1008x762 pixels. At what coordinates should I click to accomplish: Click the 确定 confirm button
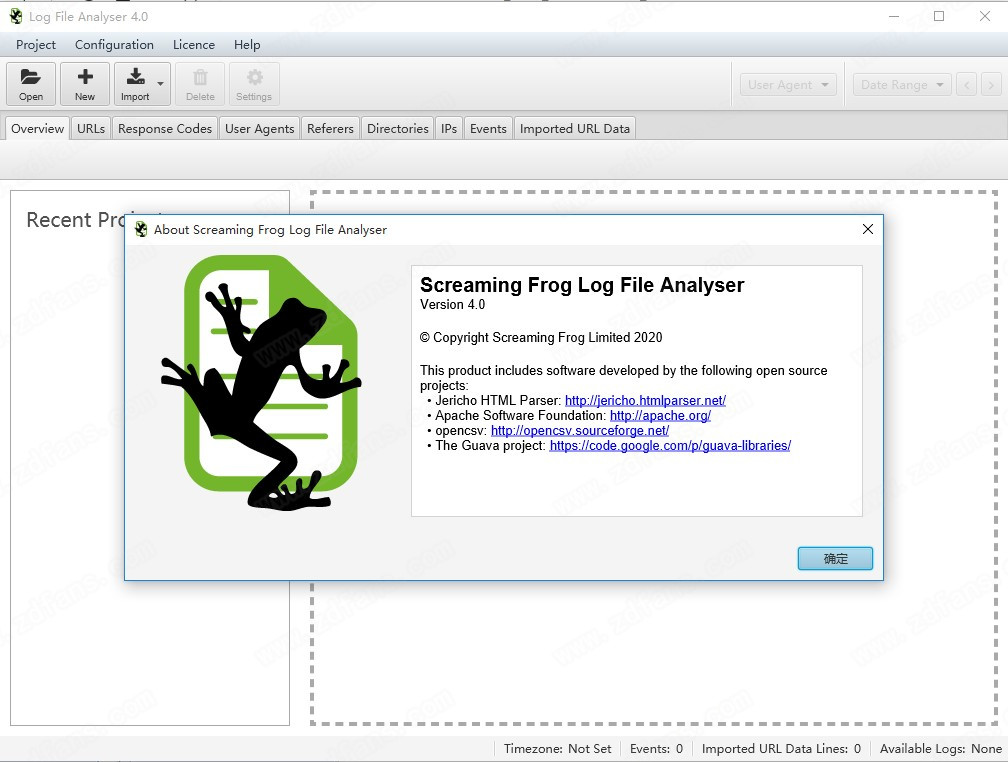tap(835, 558)
